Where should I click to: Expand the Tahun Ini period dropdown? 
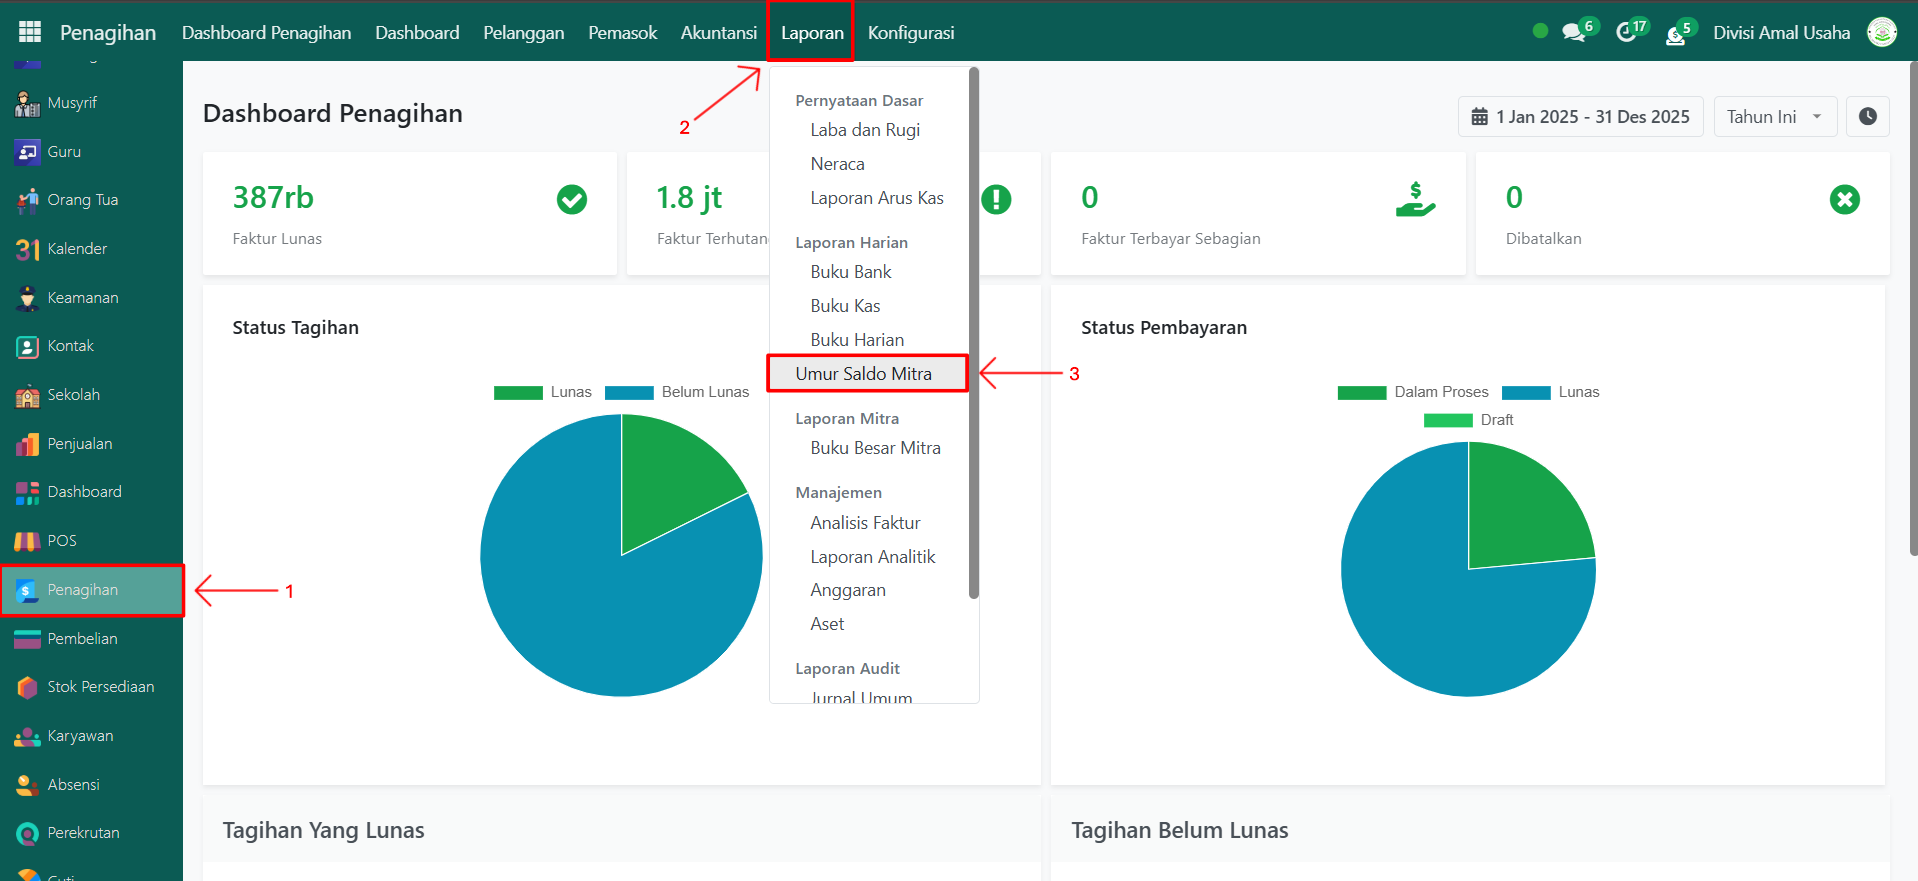click(x=1774, y=117)
